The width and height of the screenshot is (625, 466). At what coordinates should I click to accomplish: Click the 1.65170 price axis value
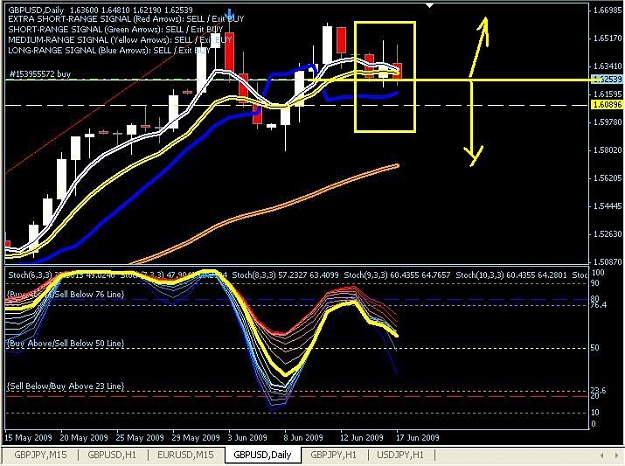click(x=606, y=38)
